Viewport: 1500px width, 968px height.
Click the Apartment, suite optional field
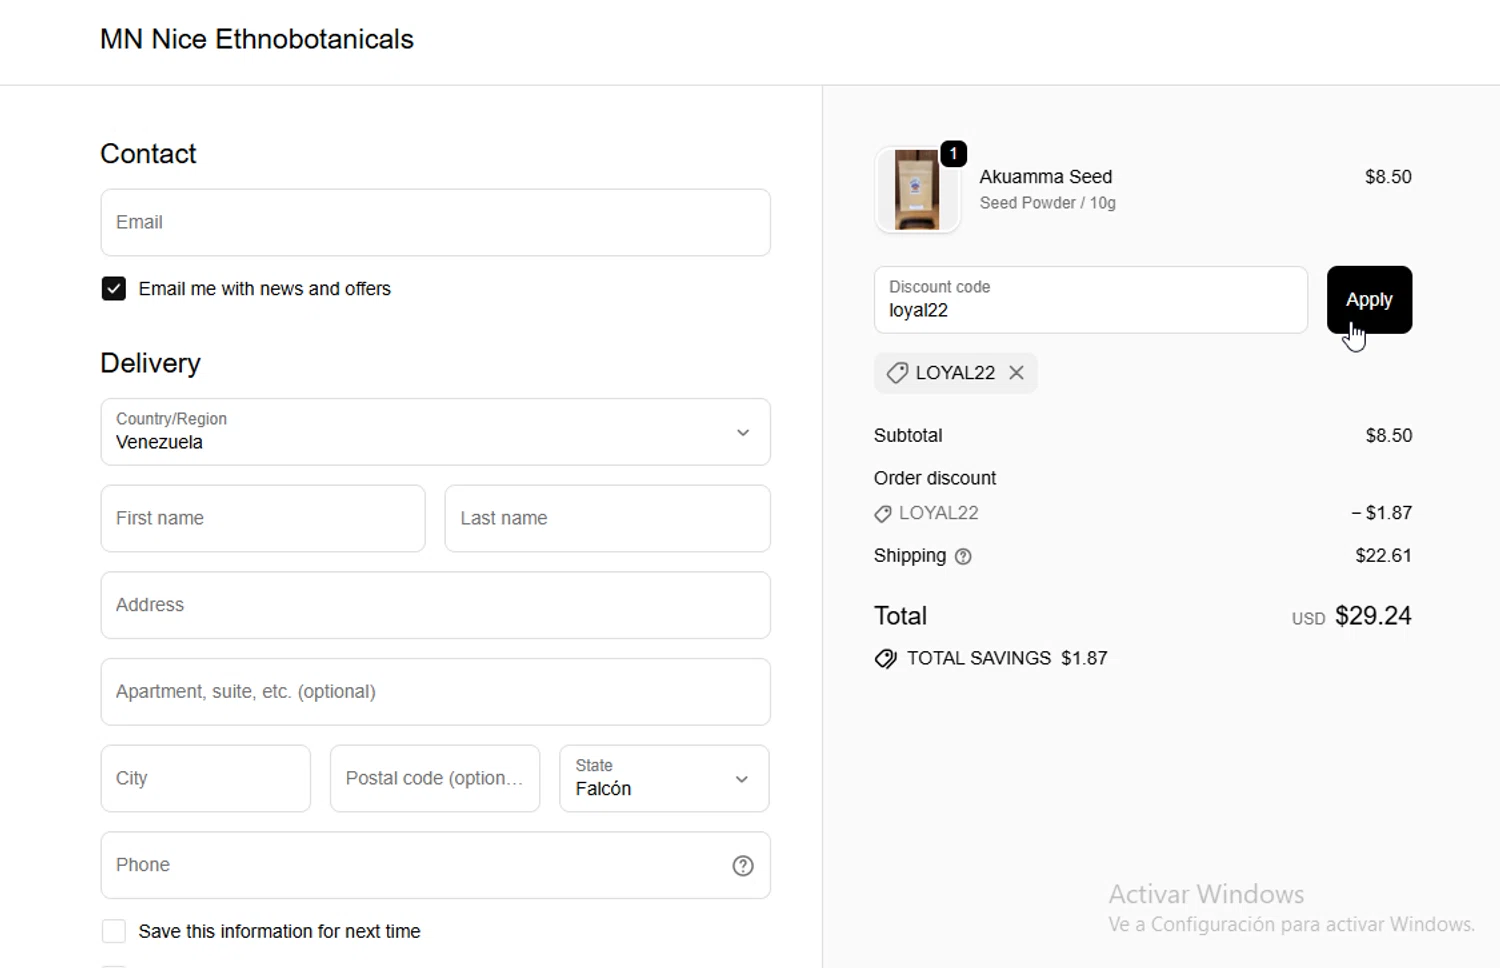(435, 692)
